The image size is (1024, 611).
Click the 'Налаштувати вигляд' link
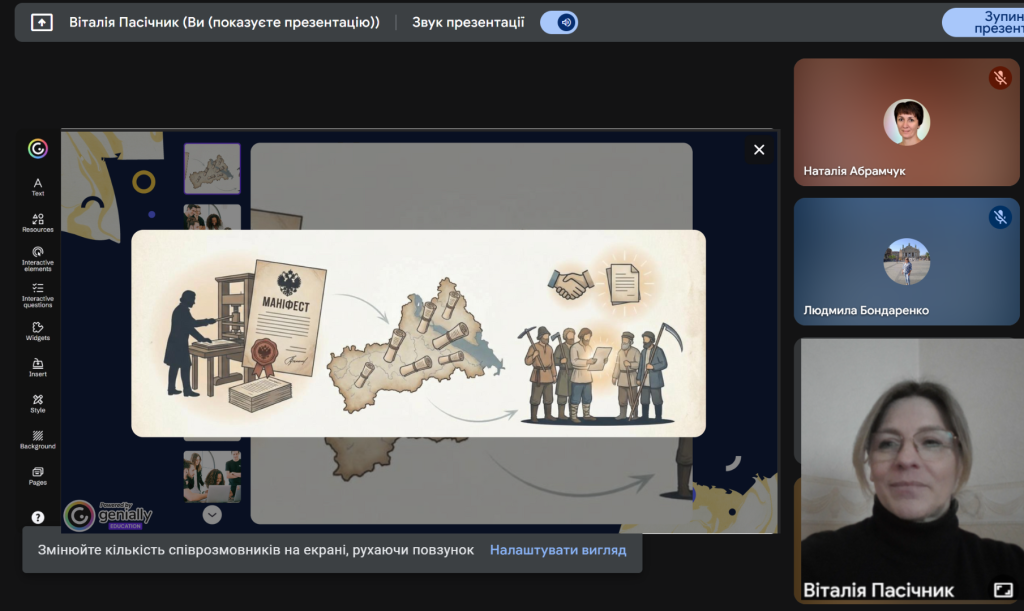click(x=558, y=550)
